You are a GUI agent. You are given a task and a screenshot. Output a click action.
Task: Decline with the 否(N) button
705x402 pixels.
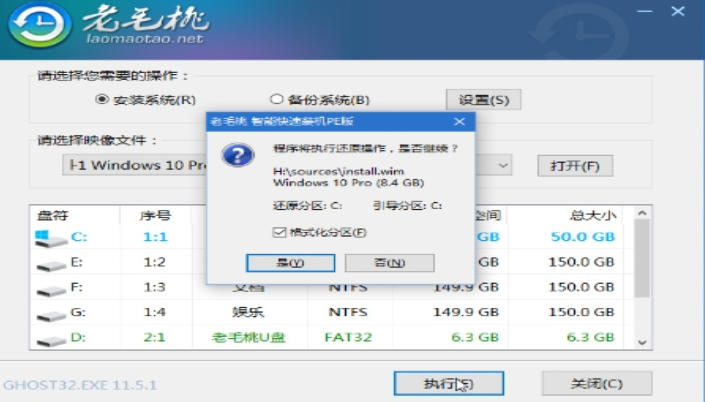pos(389,263)
